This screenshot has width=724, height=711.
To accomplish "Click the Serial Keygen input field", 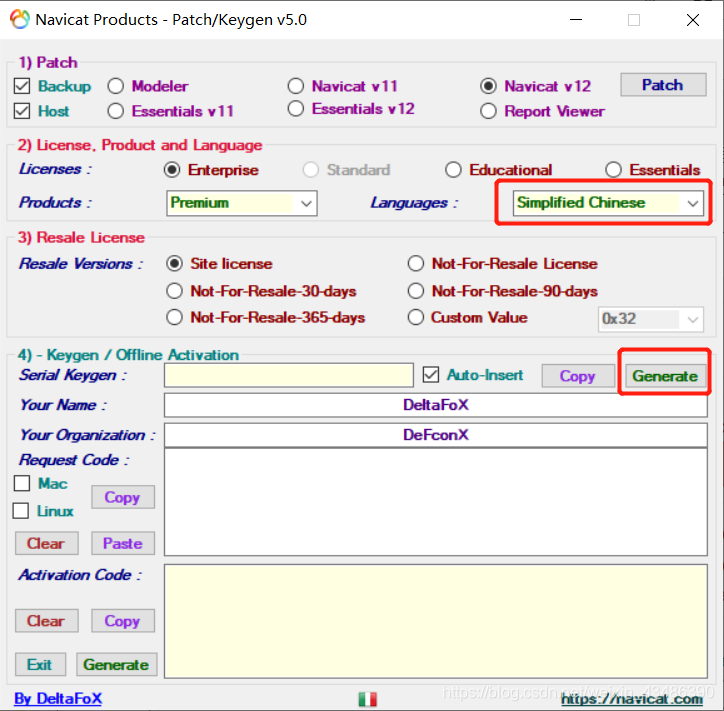I will (289, 375).
